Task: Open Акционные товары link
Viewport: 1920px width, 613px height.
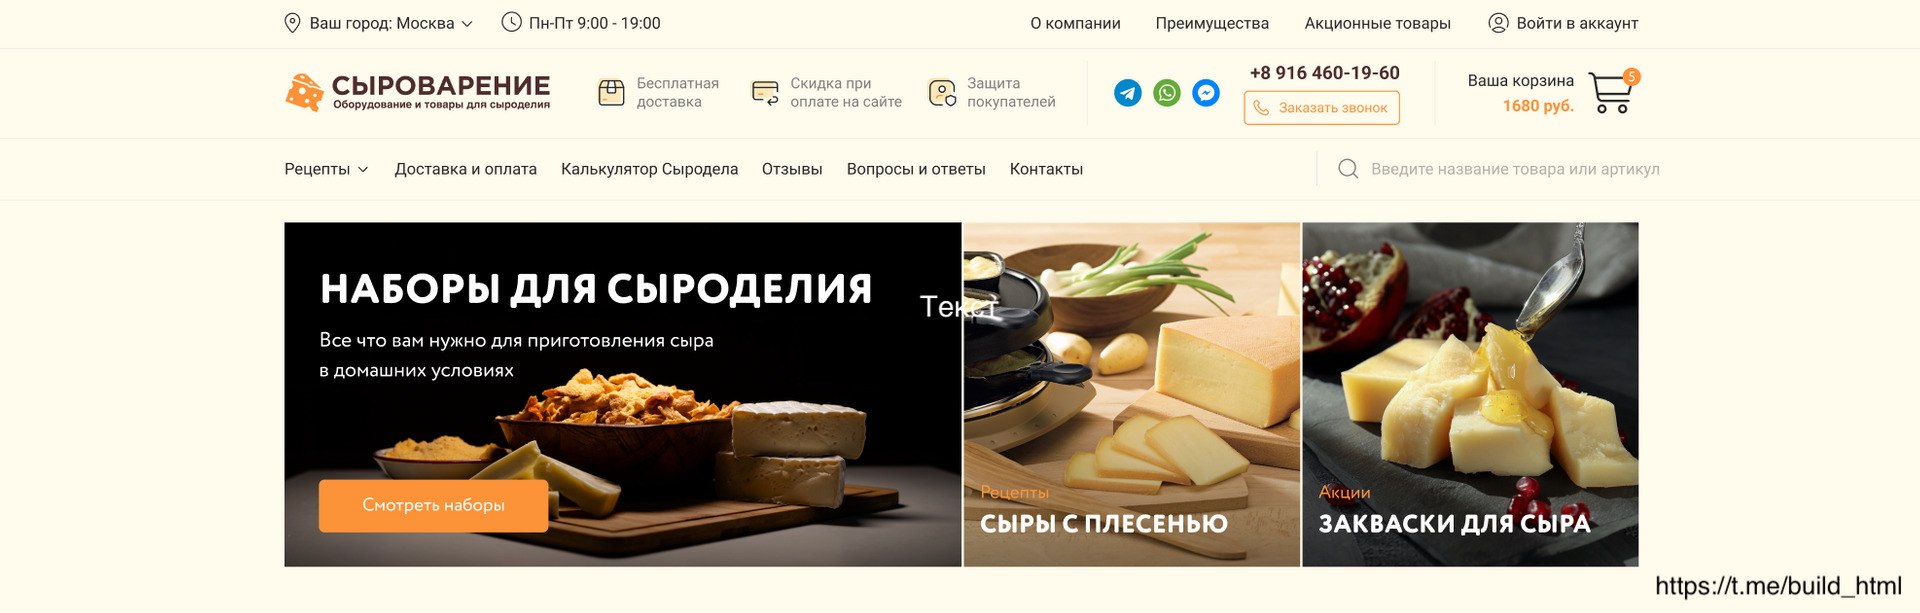Action: point(1377,23)
